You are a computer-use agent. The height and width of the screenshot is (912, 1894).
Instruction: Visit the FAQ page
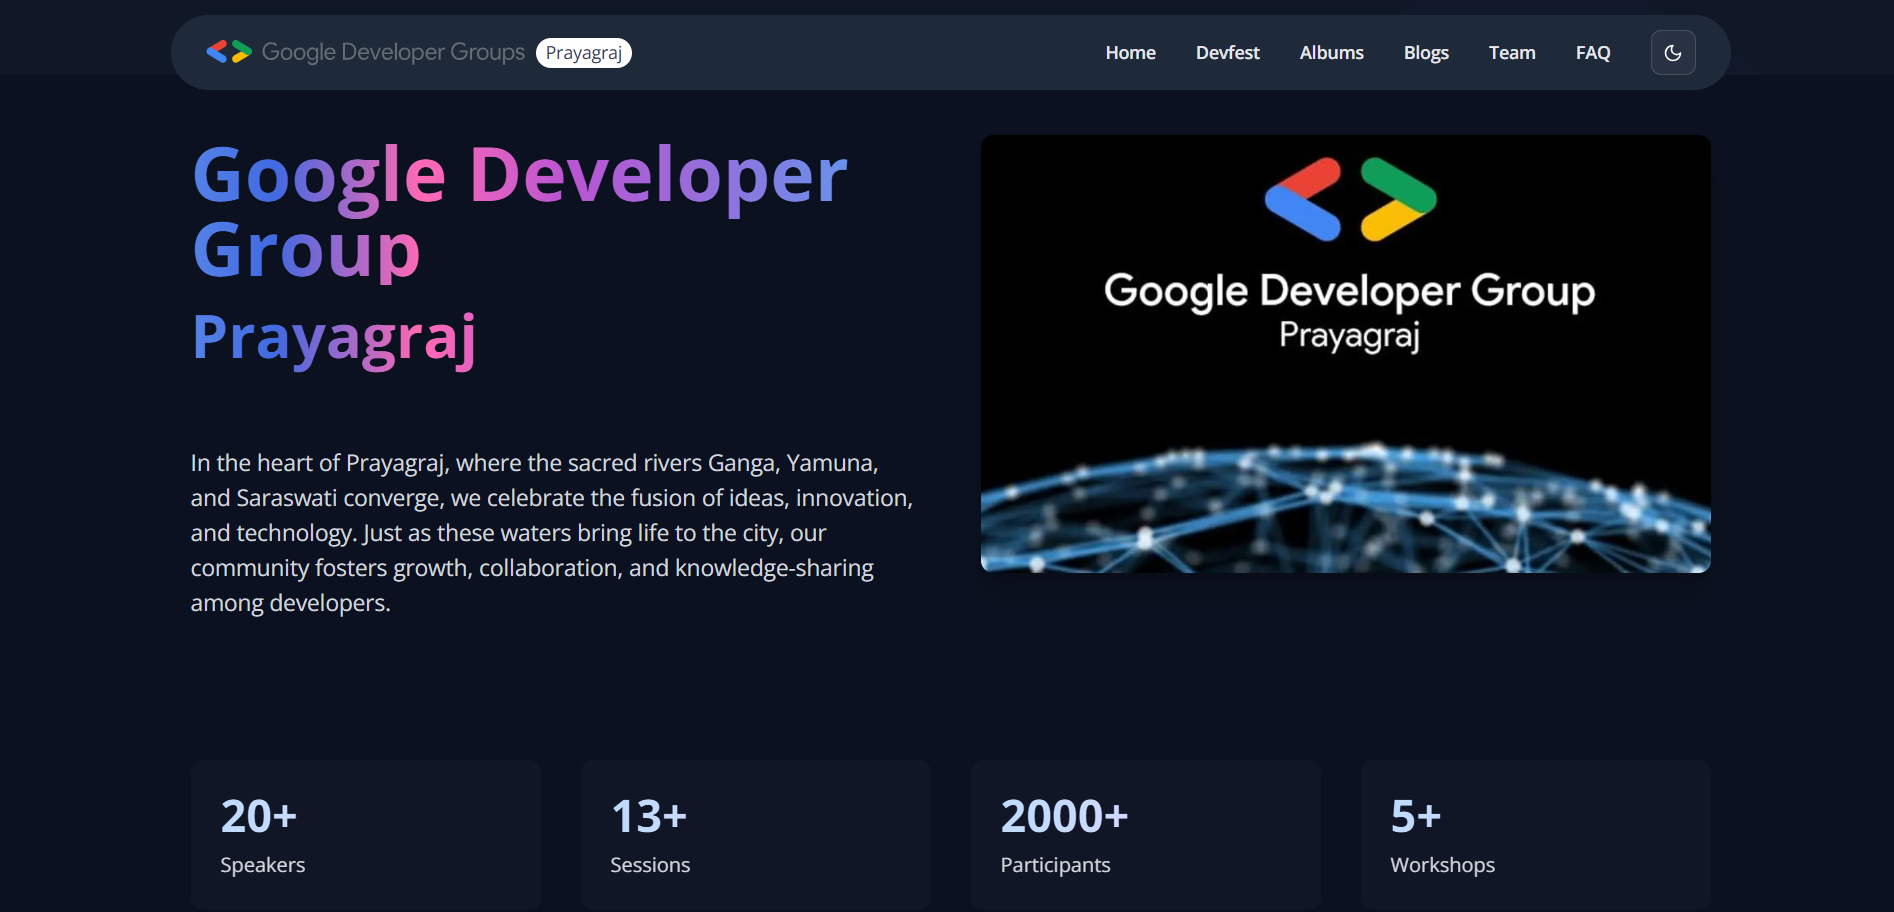point(1593,53)
